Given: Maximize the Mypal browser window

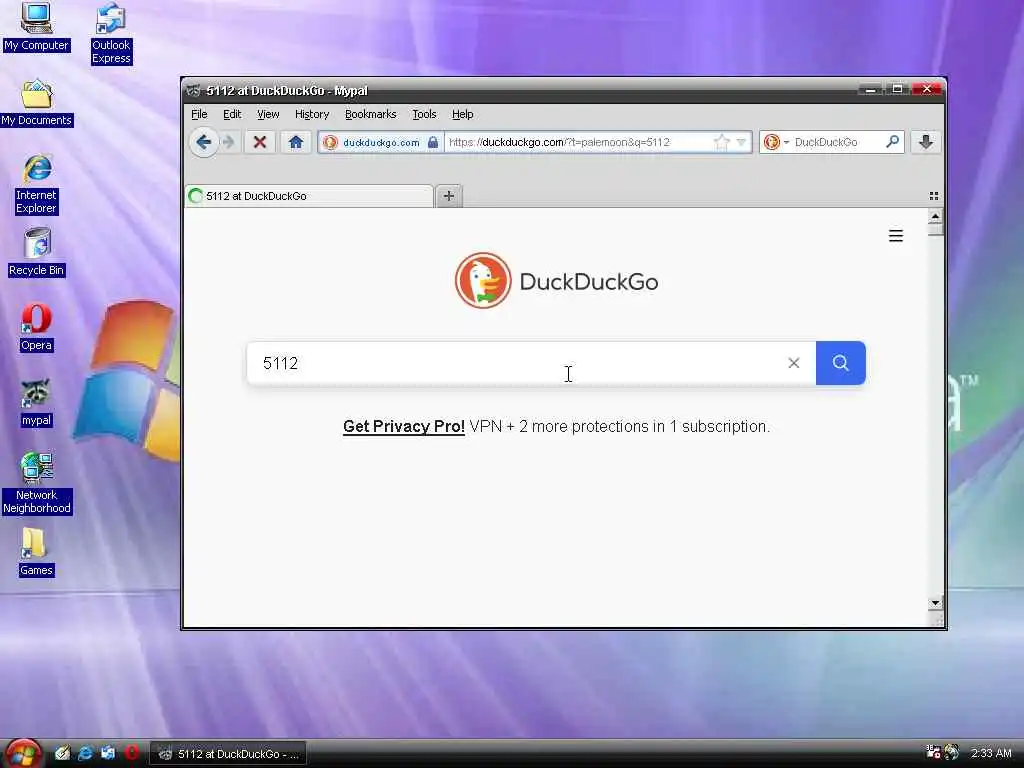Looking at the screenshot, I should pos(898,89).
